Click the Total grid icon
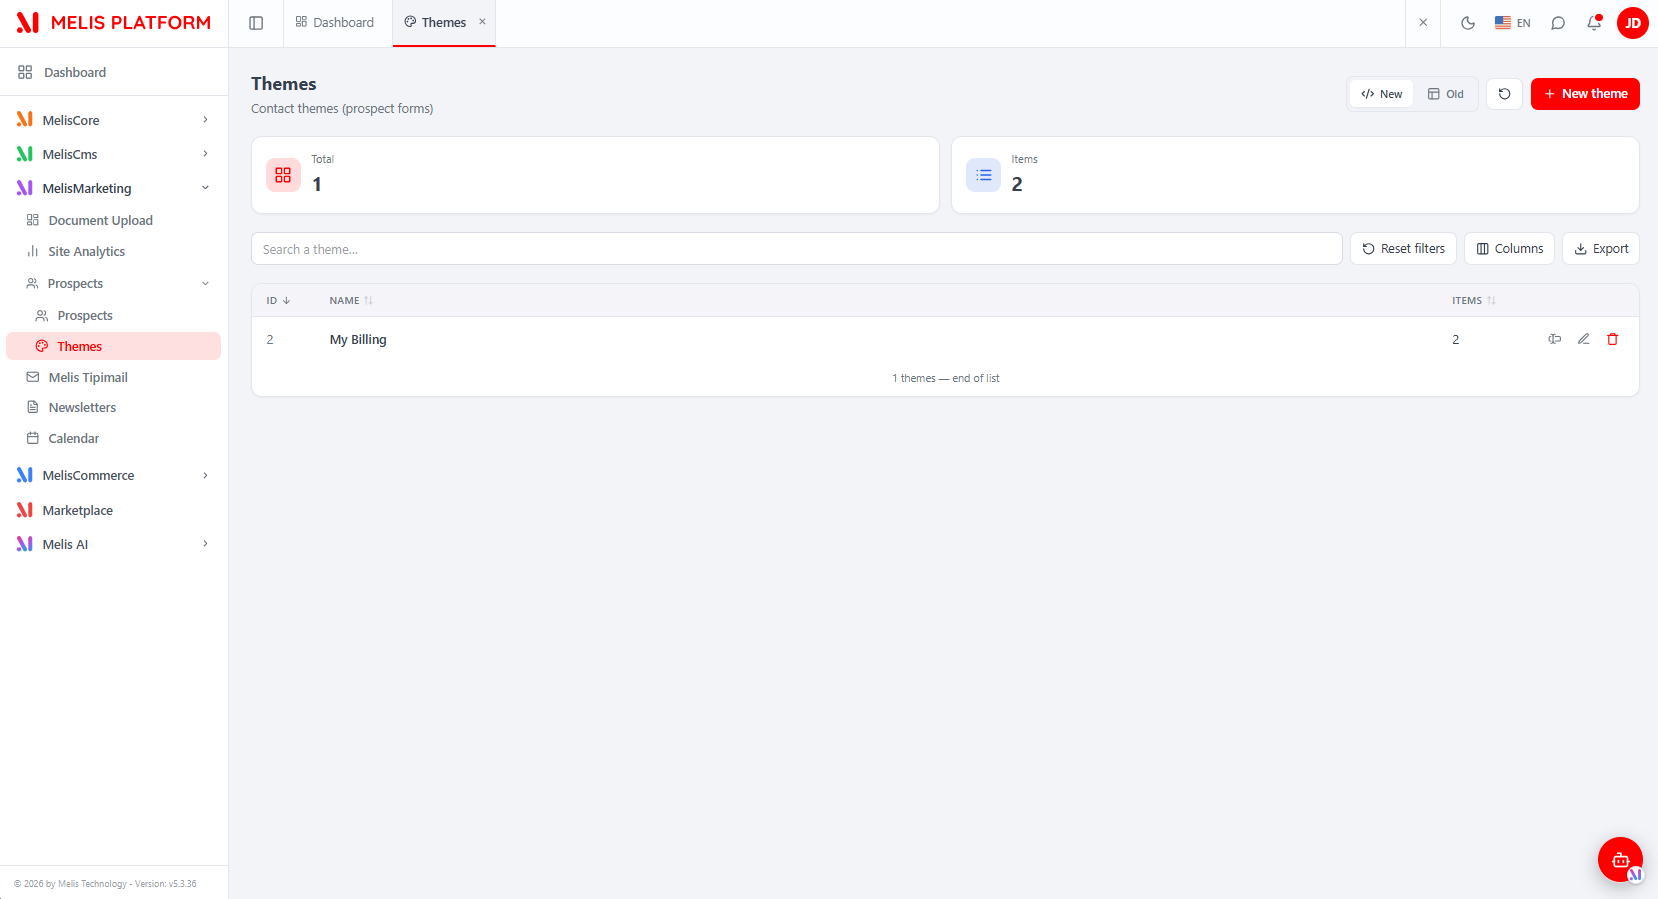 click(283, 175)
